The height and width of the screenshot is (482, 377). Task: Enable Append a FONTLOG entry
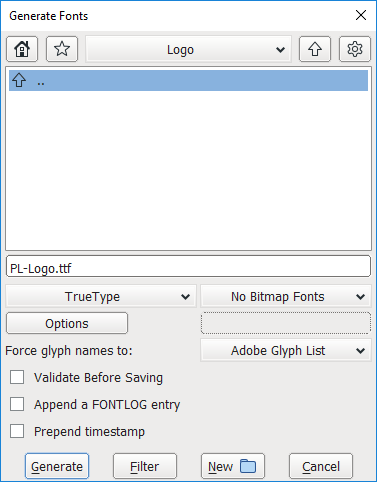pos(17,404)
